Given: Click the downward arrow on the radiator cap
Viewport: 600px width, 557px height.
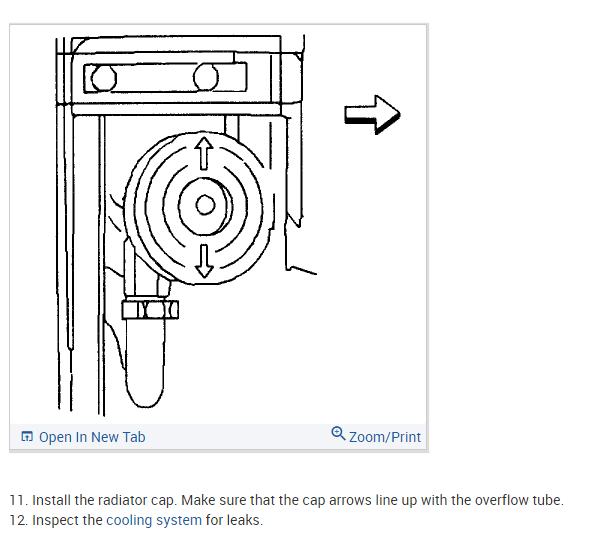Looking at the screenshot, I should [204, 261].
